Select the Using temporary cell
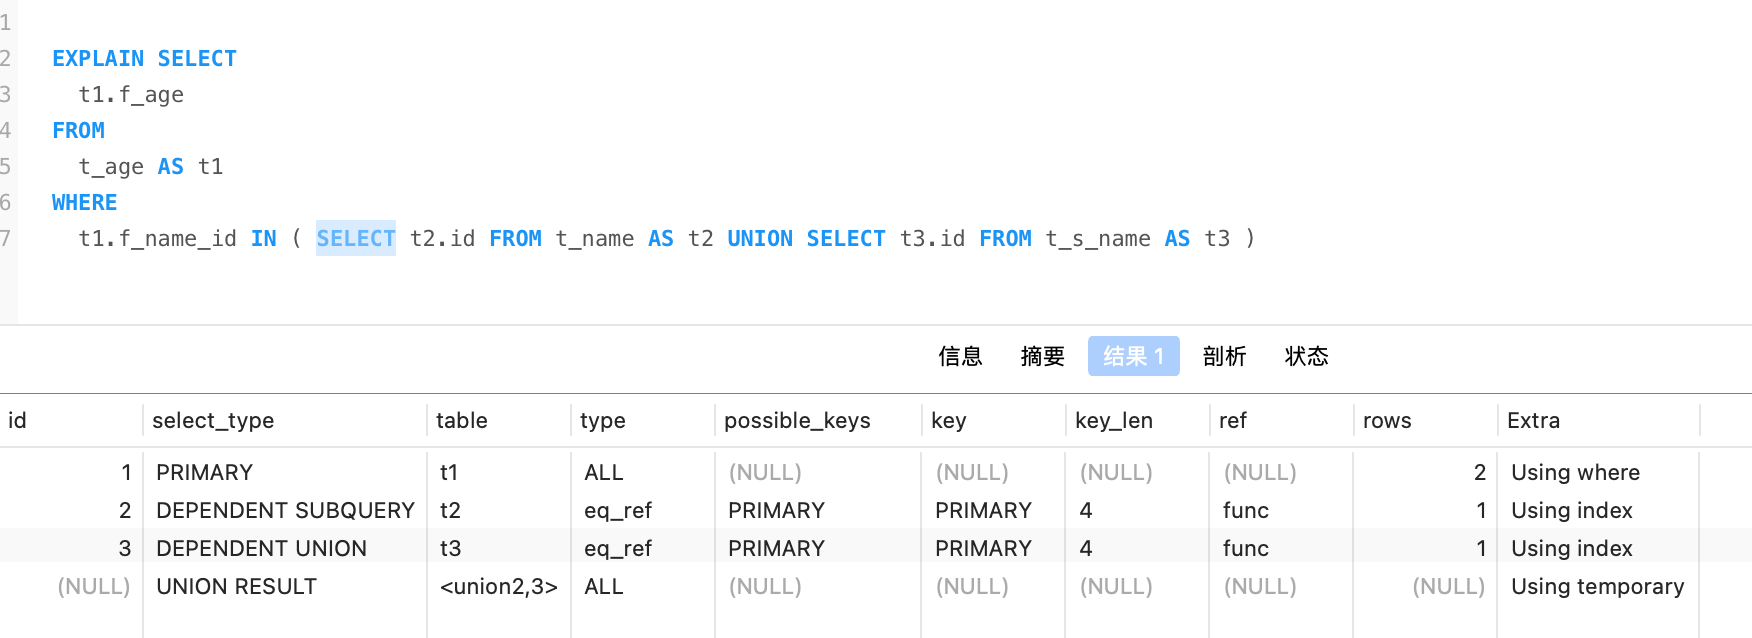 point(1597,587)
